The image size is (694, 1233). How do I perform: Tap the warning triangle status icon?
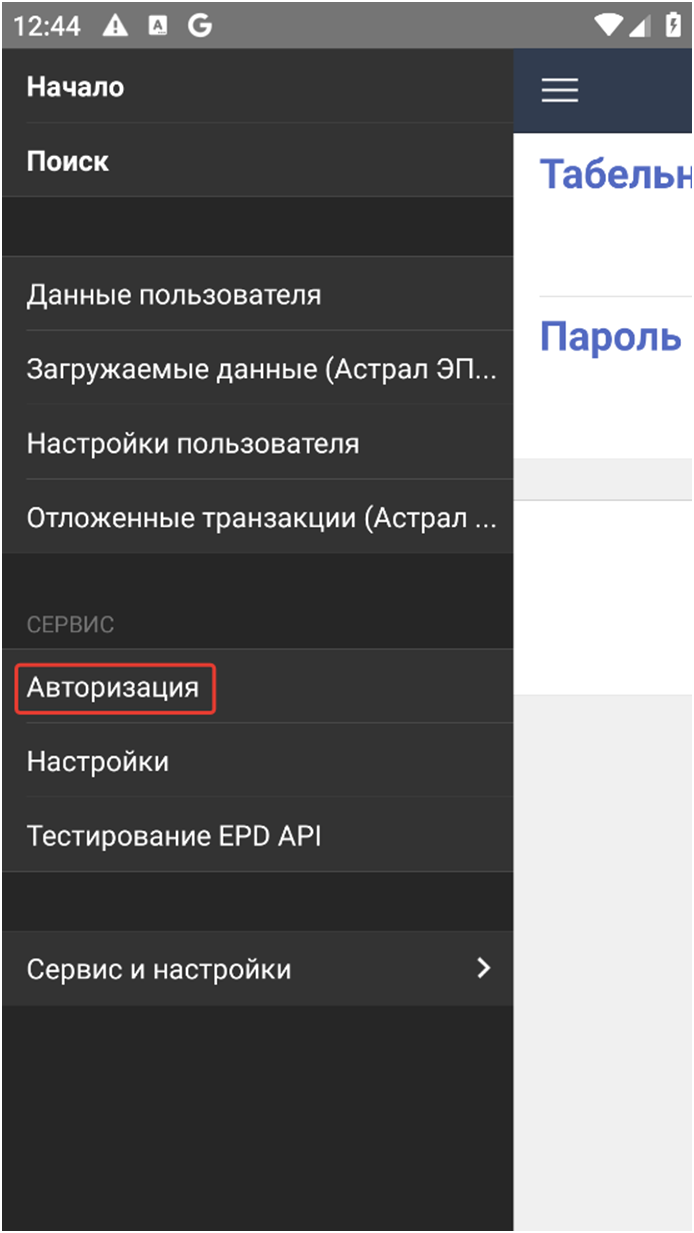pyautogui.click(x=116, y=25)
